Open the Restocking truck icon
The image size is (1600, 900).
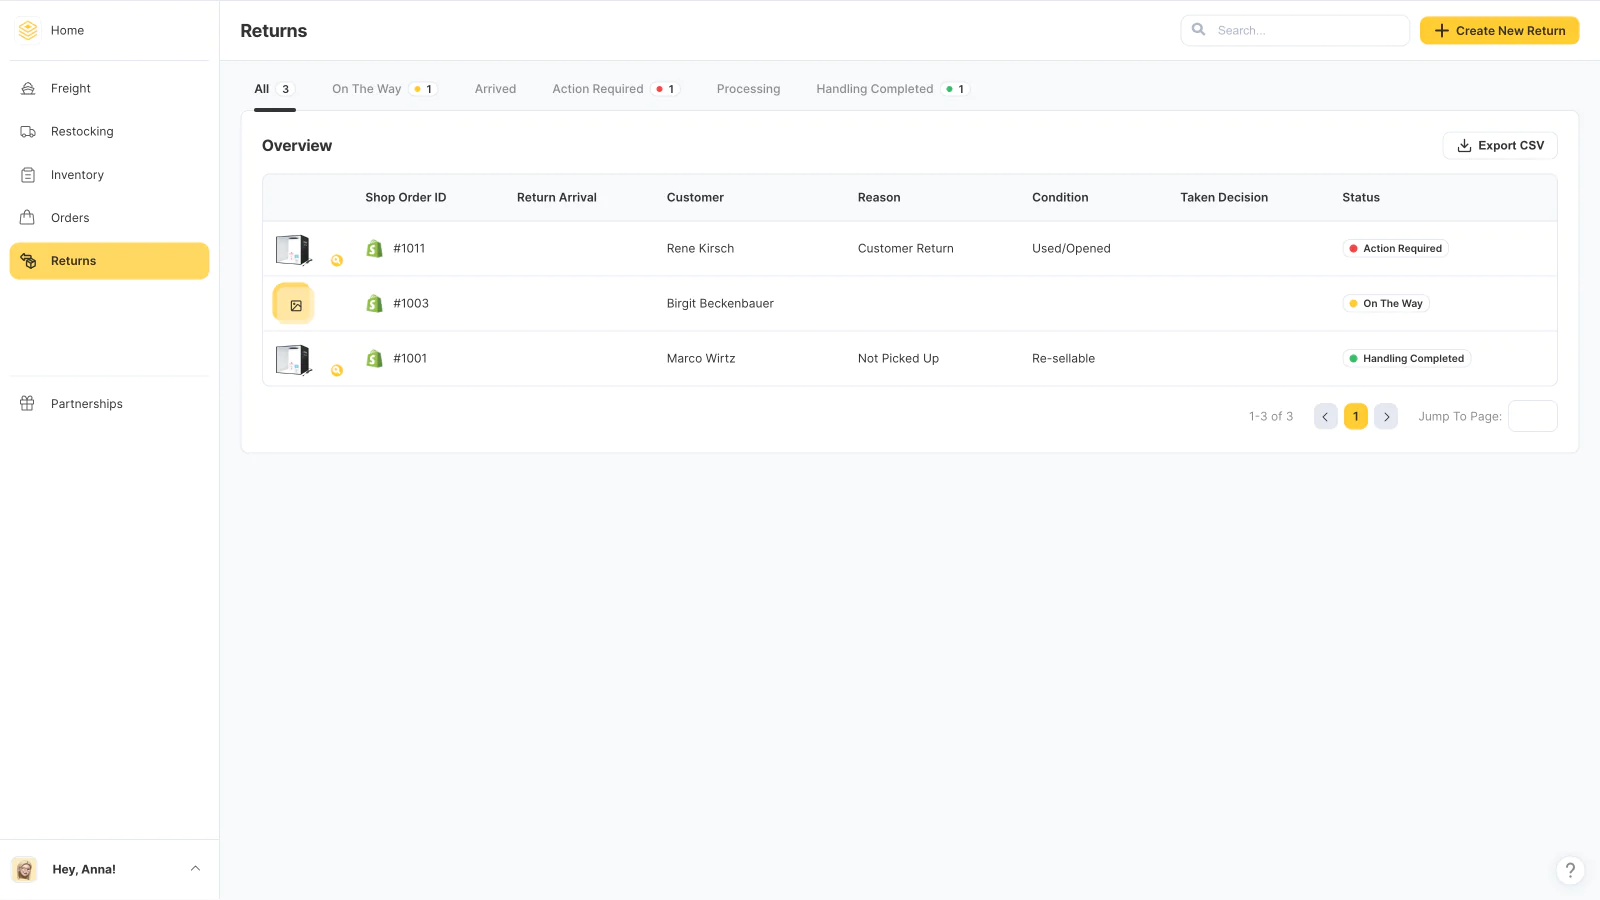28,132
